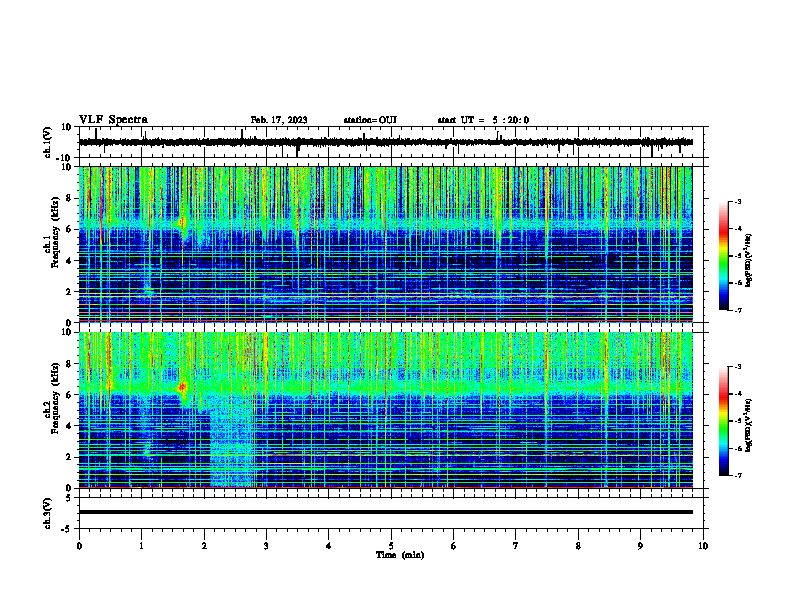Screen dimensions: 792x612
Task: Click the ch.1 spectrogram color bar
Action: [723, 256]
